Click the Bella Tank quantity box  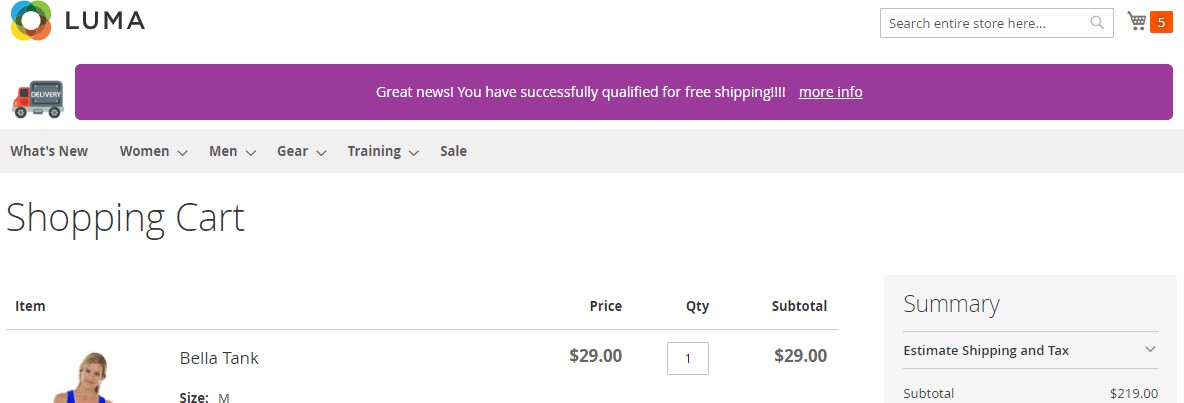(687, 358)
